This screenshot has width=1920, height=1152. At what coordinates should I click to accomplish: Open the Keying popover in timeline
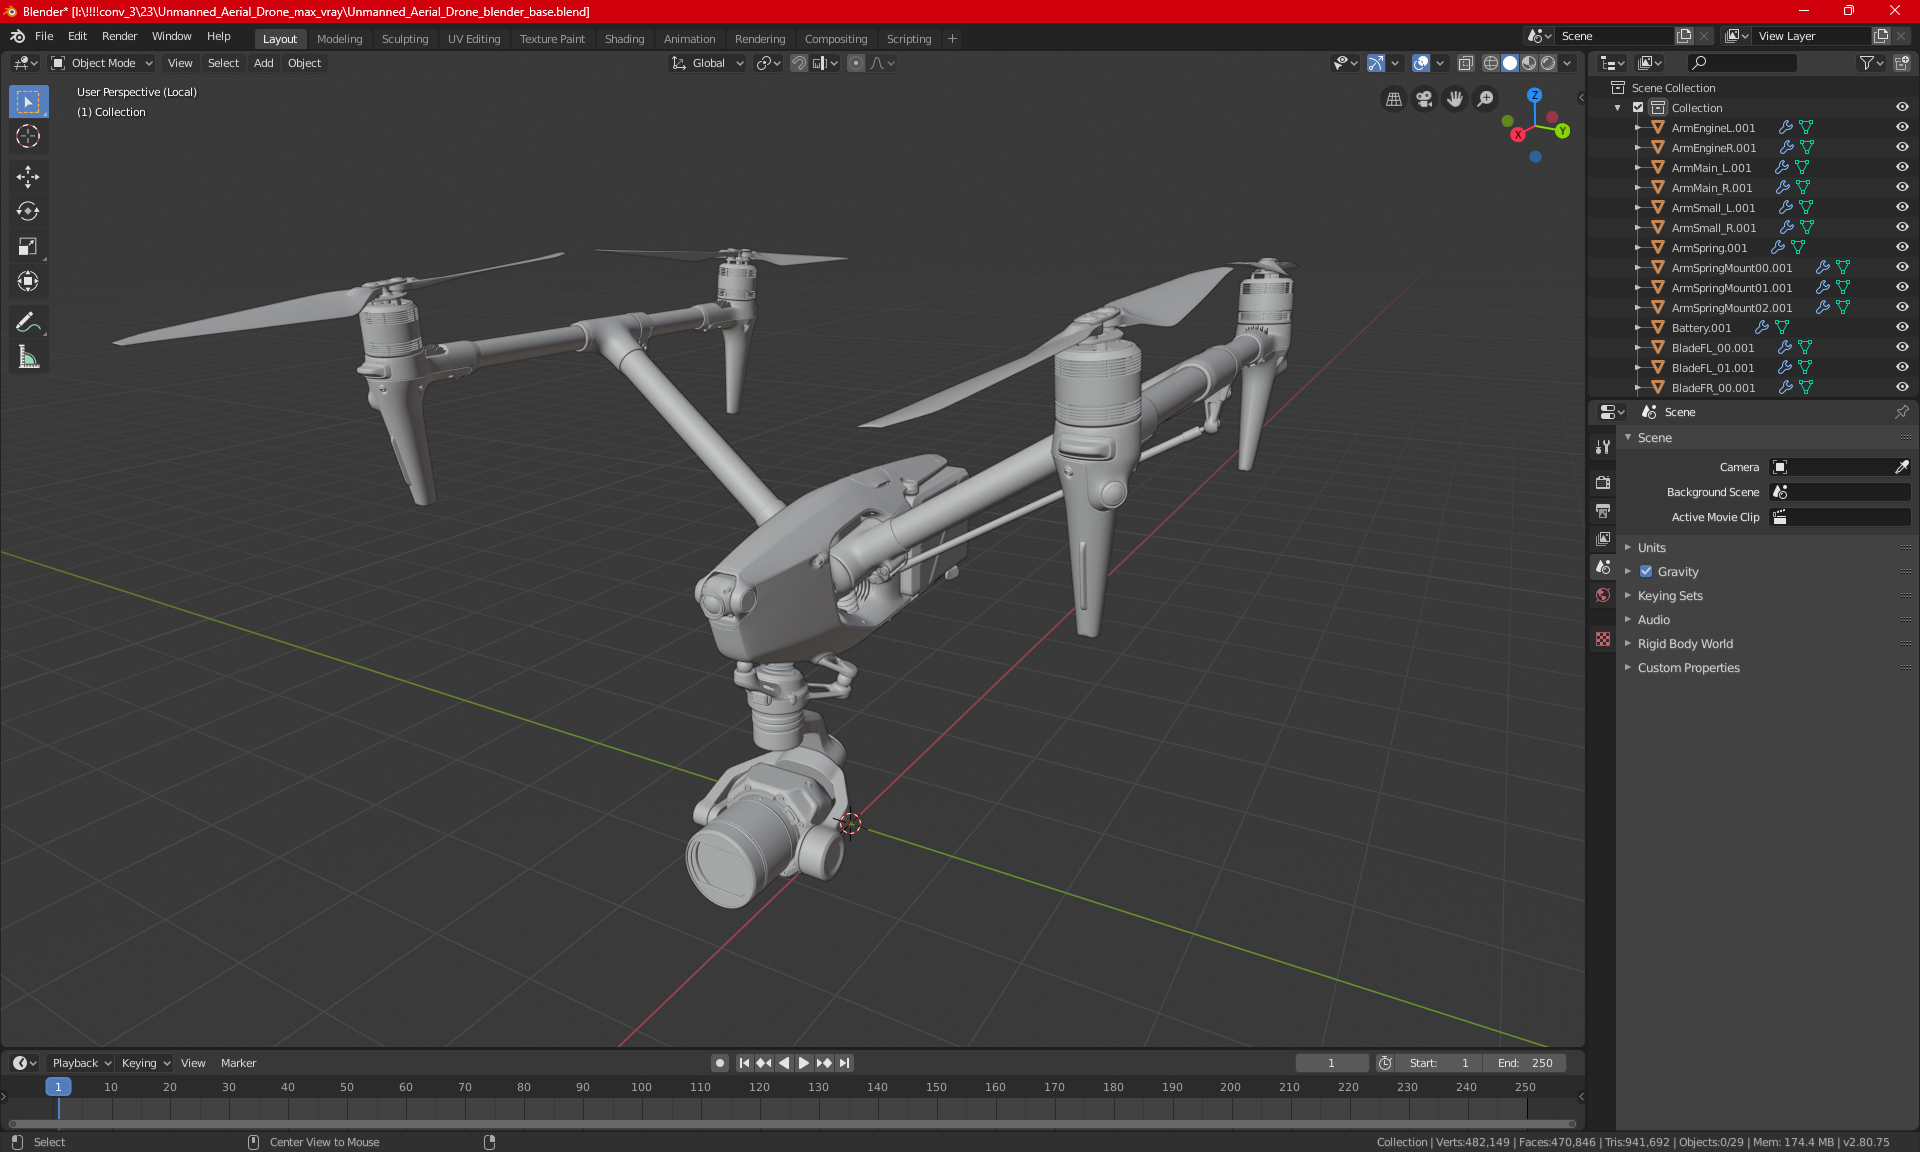point(146,1063)
